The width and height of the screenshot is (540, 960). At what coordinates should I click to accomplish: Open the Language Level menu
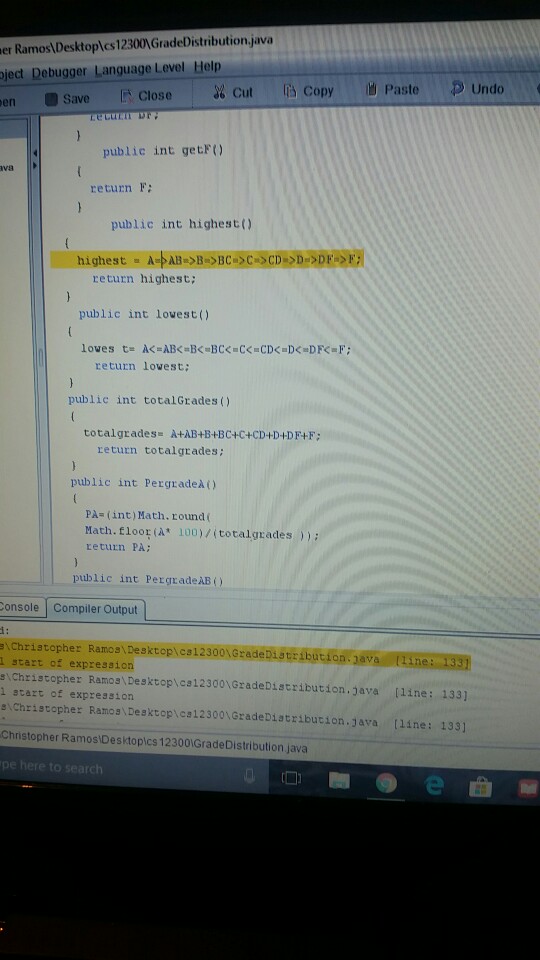coord(140,69)
